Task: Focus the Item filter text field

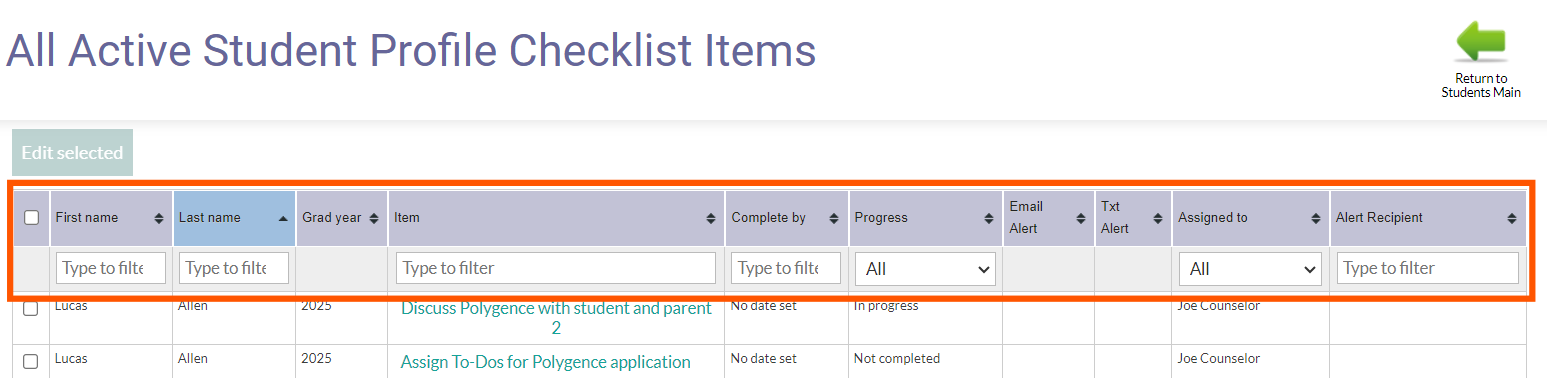Action: tap(556, 268)
